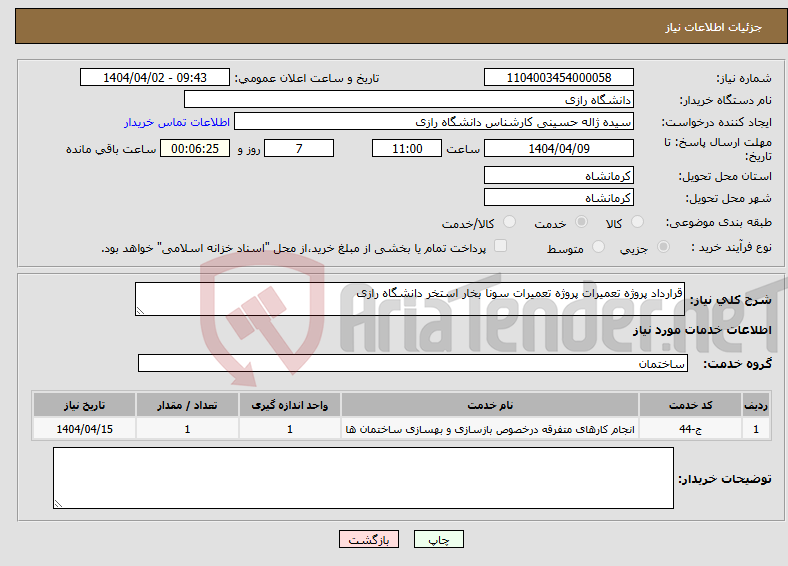Click the remaining time field 00:06:25
This screenshot has height=566, width=788.
(x=195, y=148)
